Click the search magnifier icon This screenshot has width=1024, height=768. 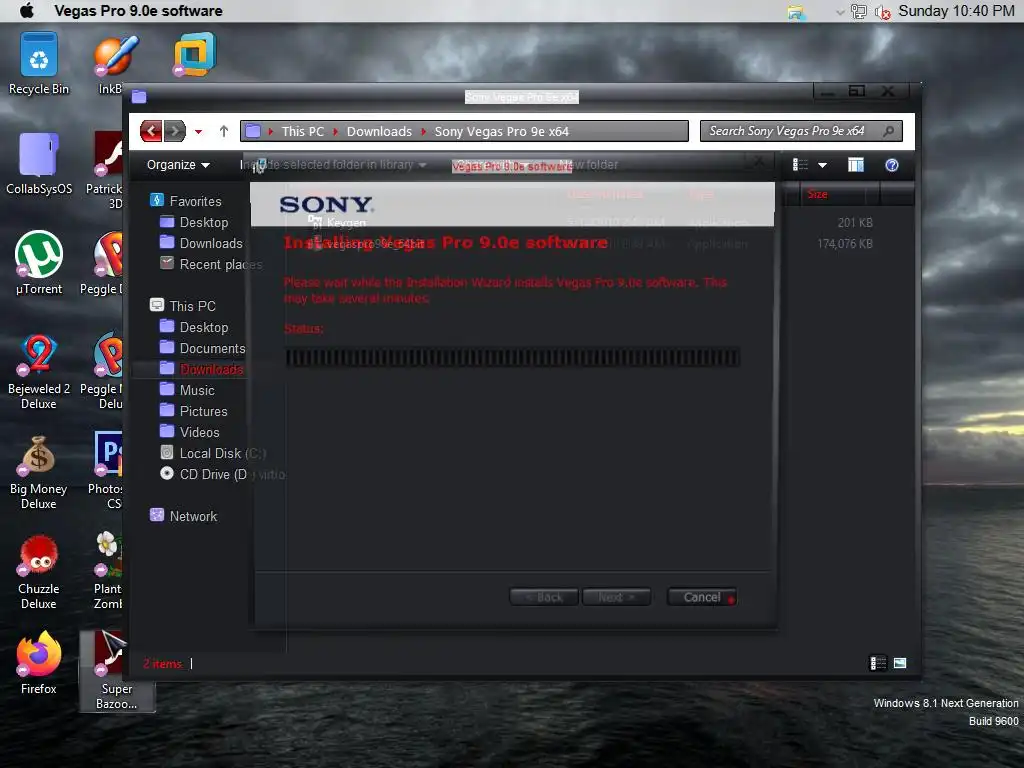[888, 131]
